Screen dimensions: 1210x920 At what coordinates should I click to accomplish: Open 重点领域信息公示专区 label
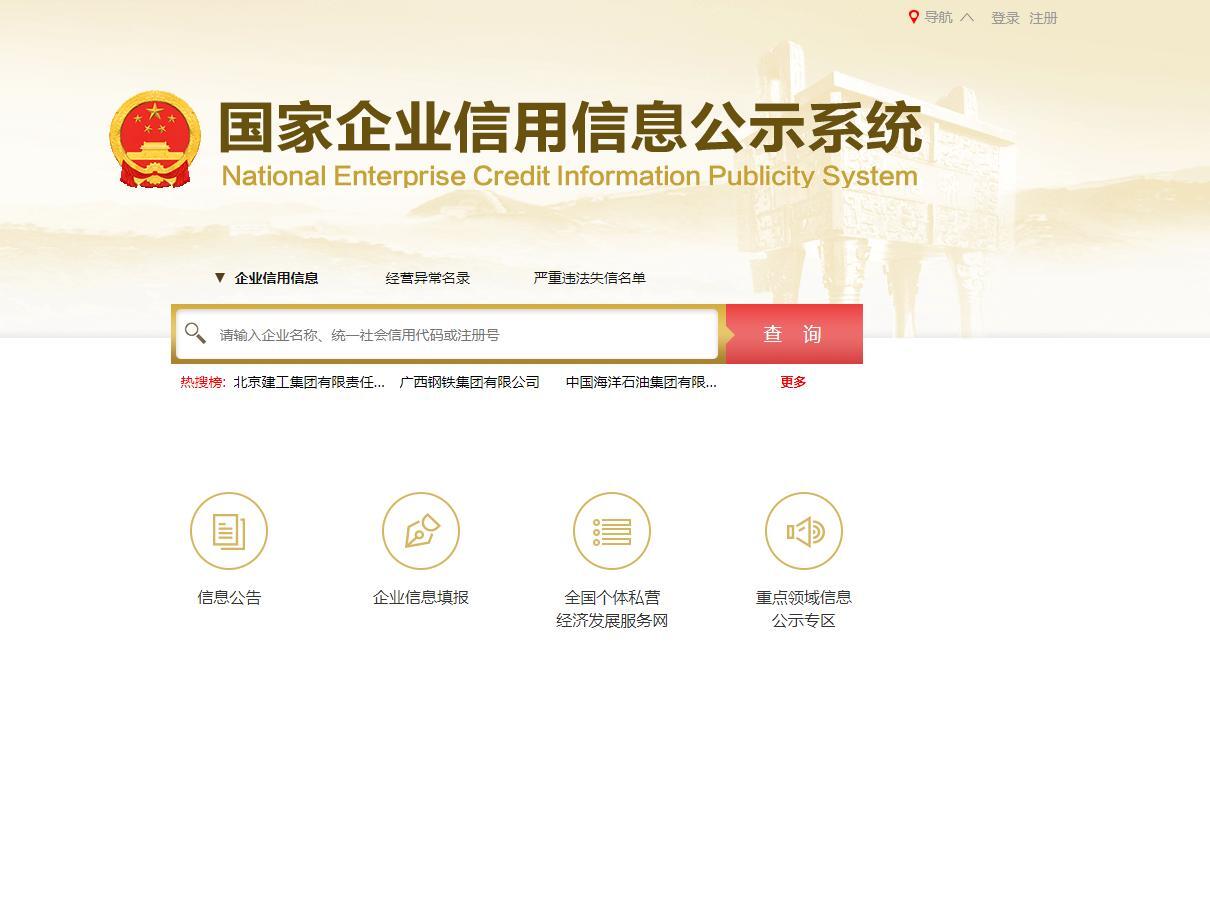(x=804, y=609)
